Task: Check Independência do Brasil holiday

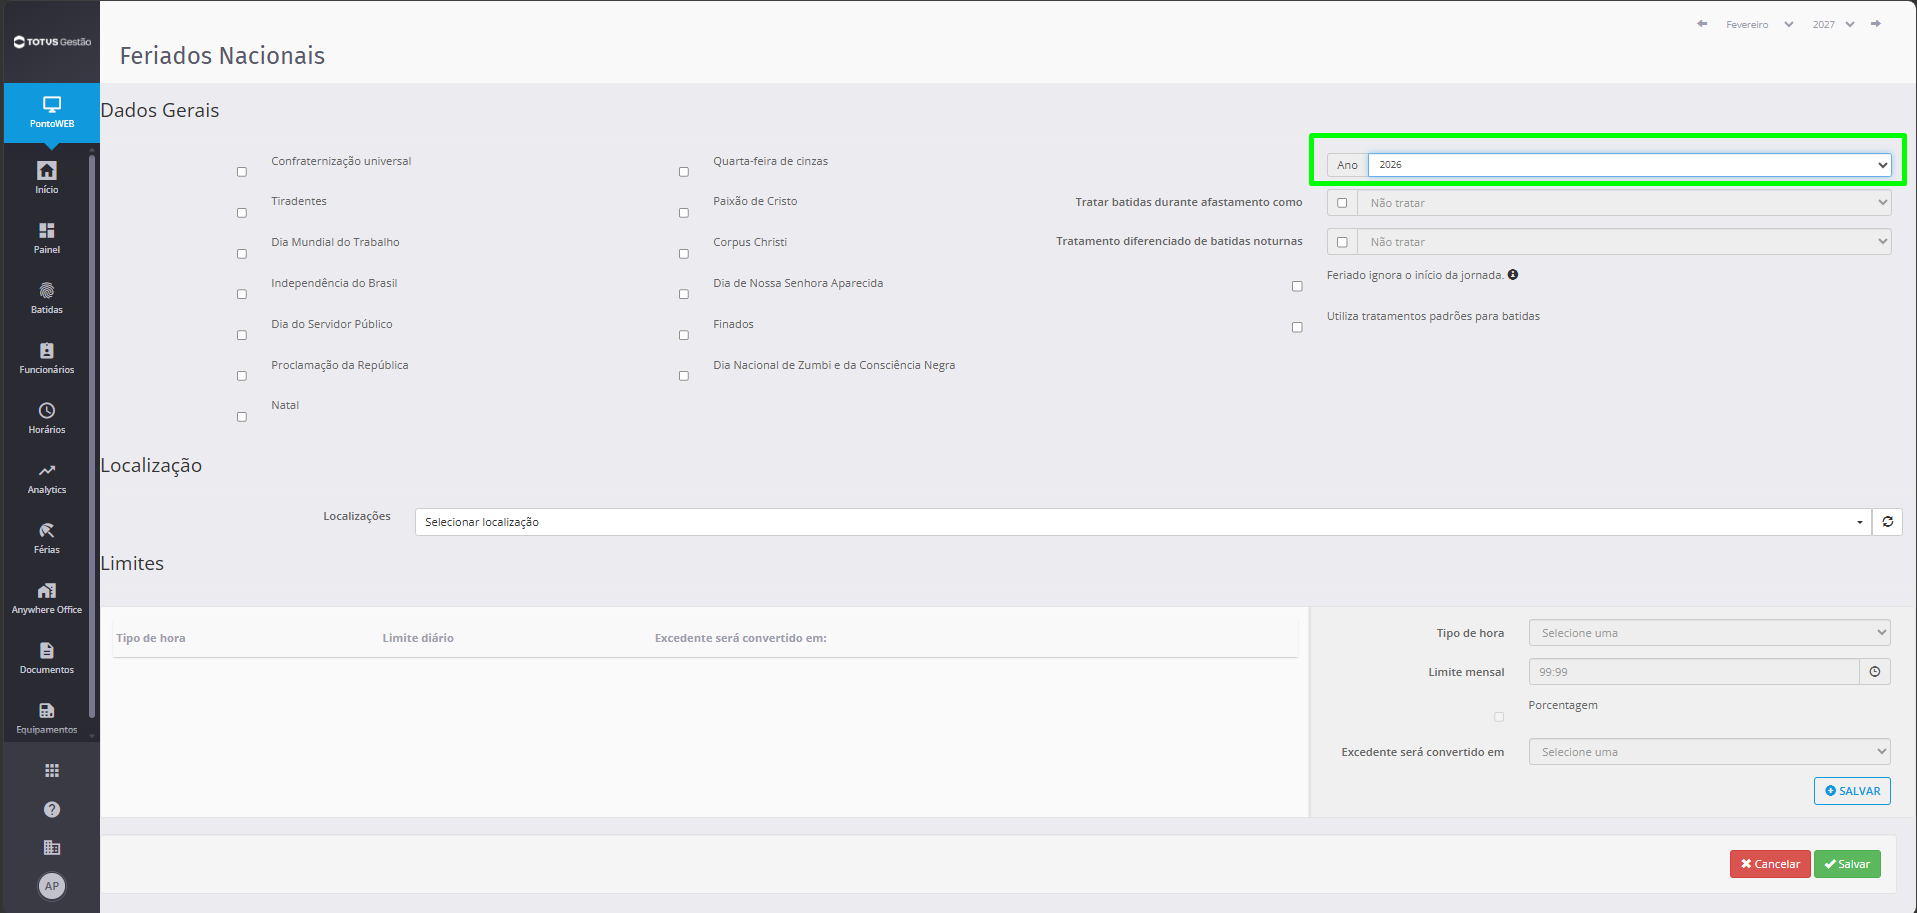Action: [242, 294]
